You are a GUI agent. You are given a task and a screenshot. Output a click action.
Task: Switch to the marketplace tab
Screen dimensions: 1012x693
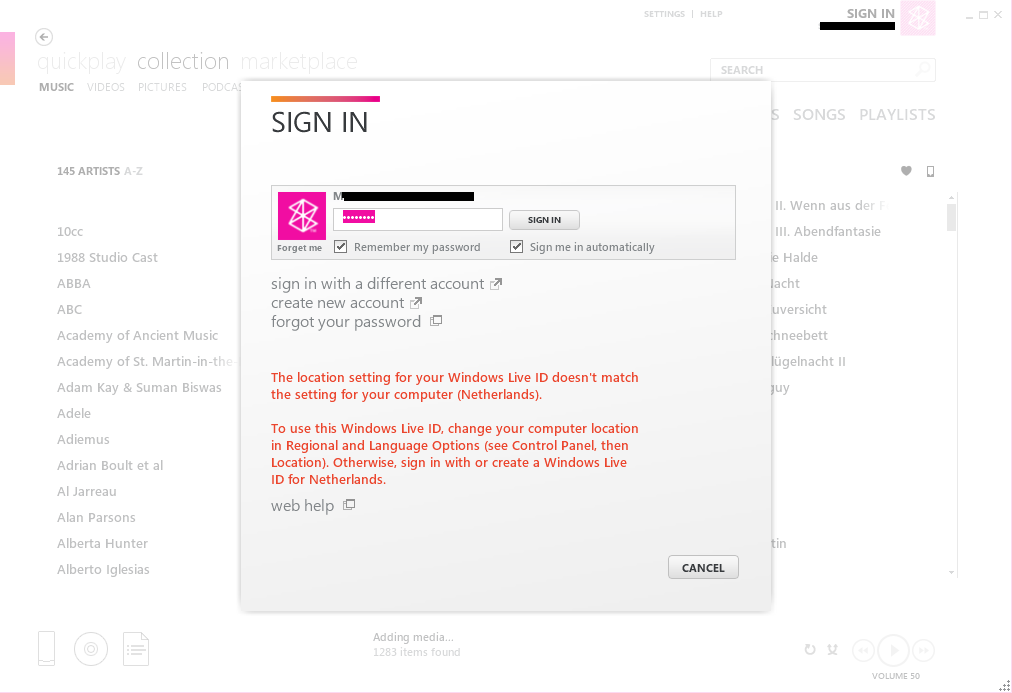tap(298, 62)
